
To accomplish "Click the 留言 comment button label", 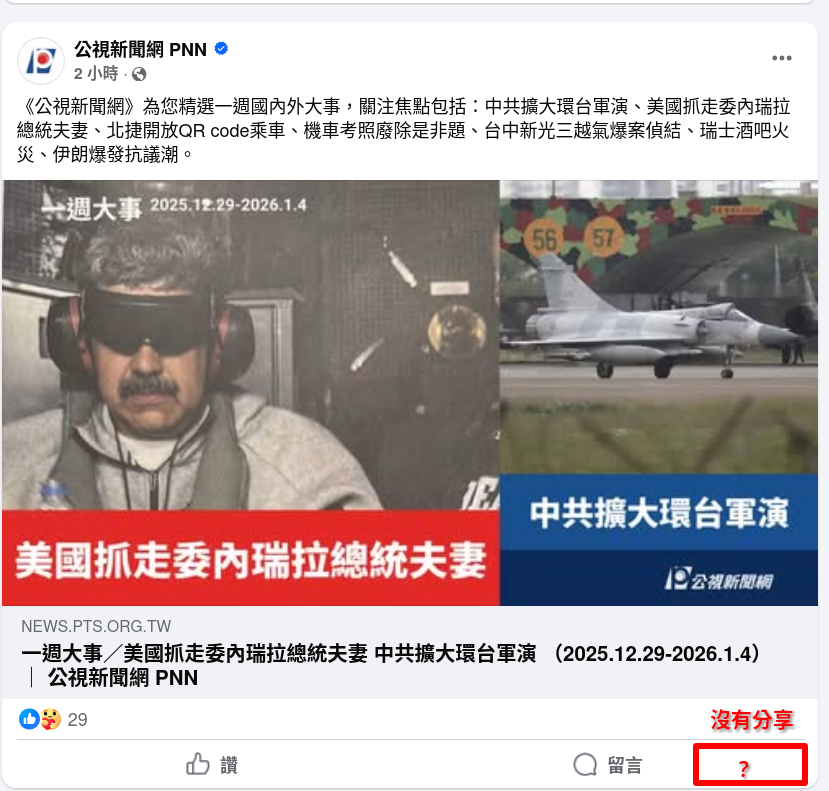I will pyautogui.click(x=625, y=765).
